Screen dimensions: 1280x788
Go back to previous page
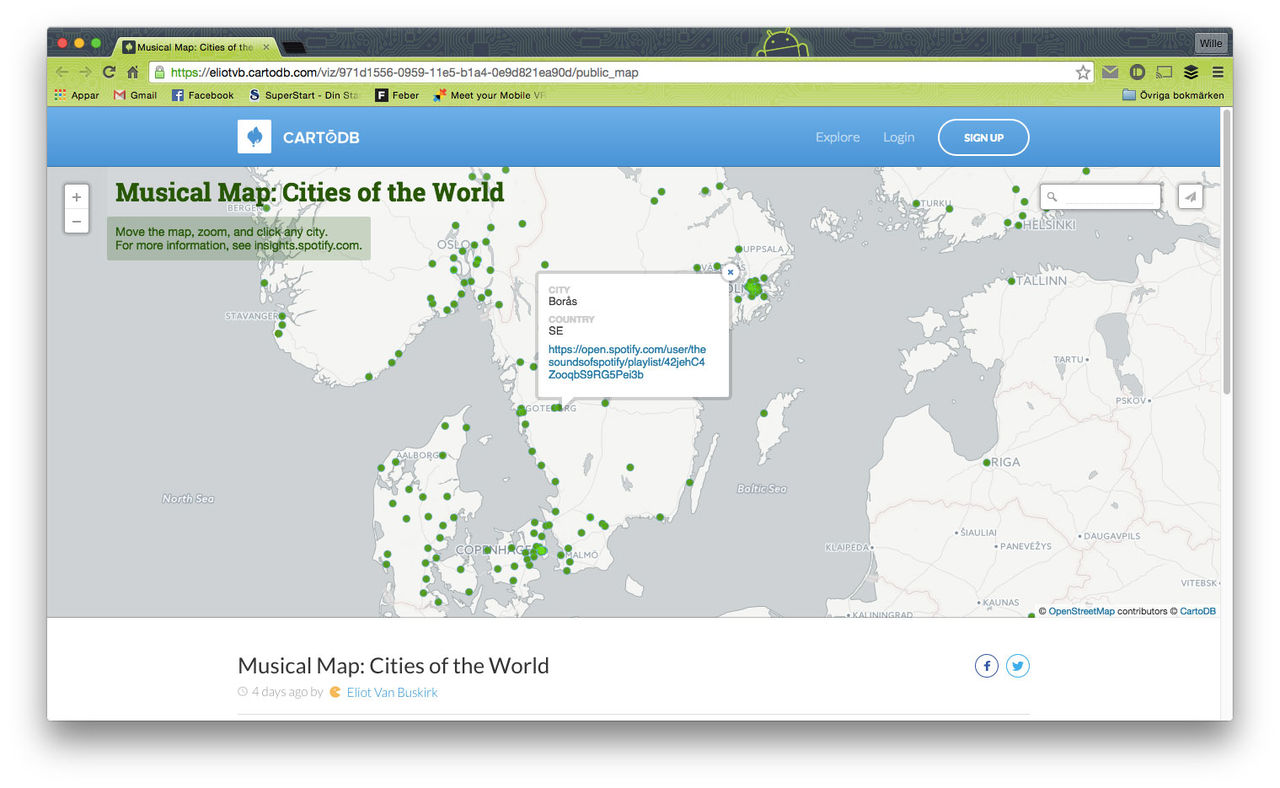pyautogui.click(x=62, y=72)
